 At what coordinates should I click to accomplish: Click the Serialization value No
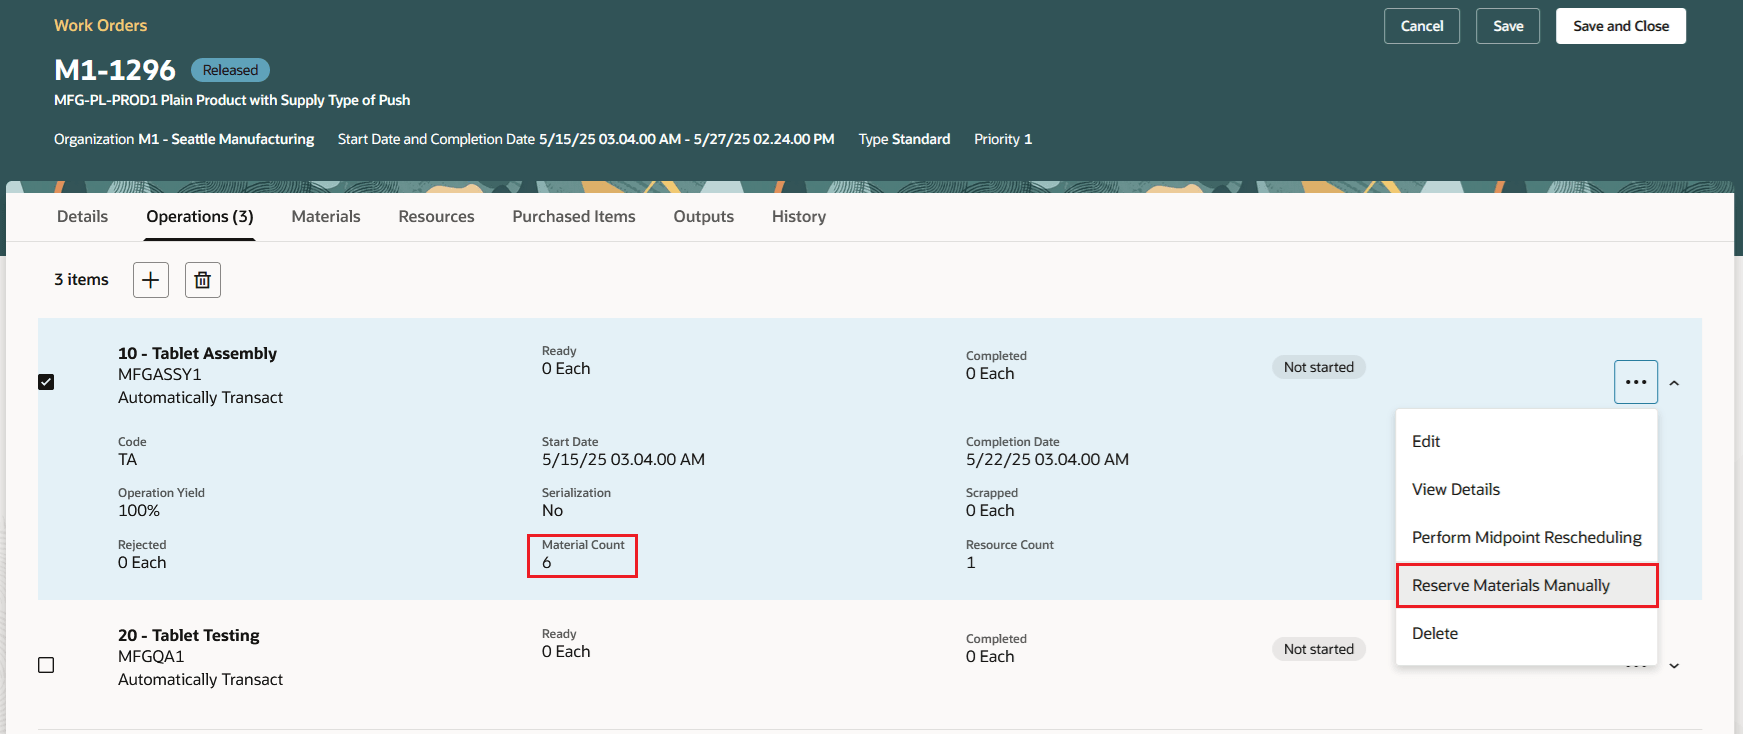click(552, 511)
